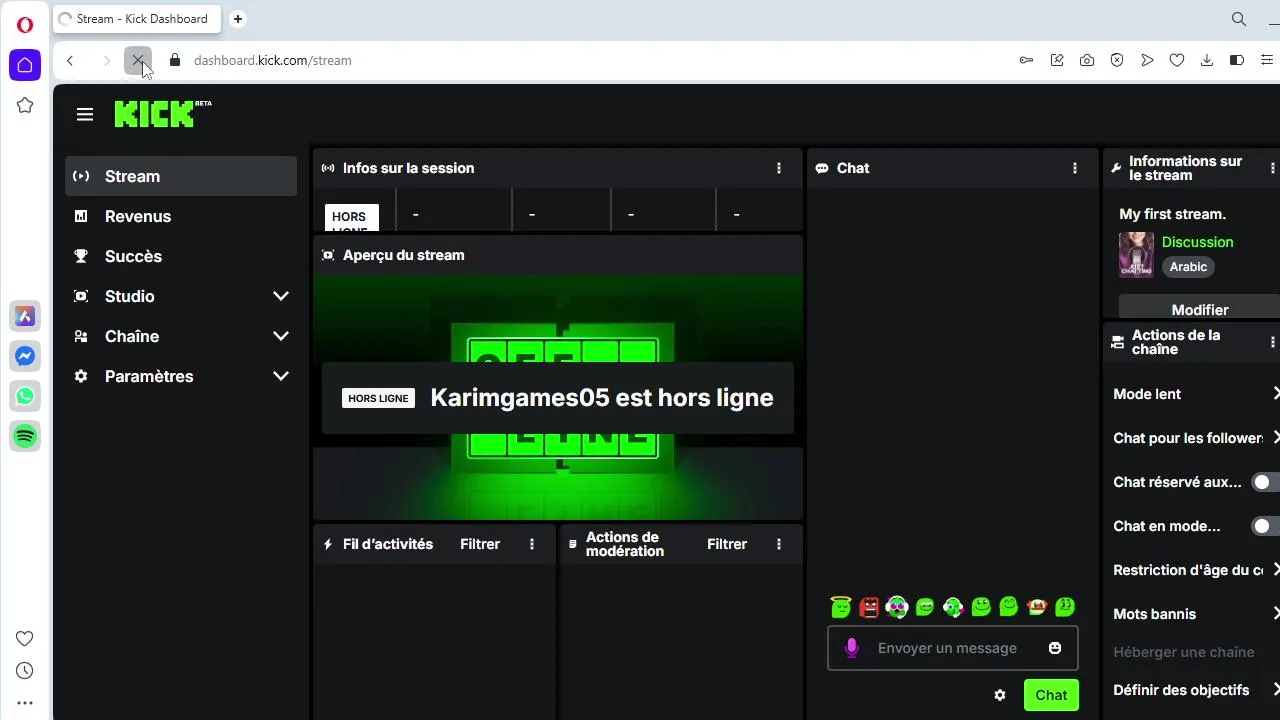This screenshot has height=720, width=1280.
Task: Open chat settings gear icon
Action: point(999,695)
